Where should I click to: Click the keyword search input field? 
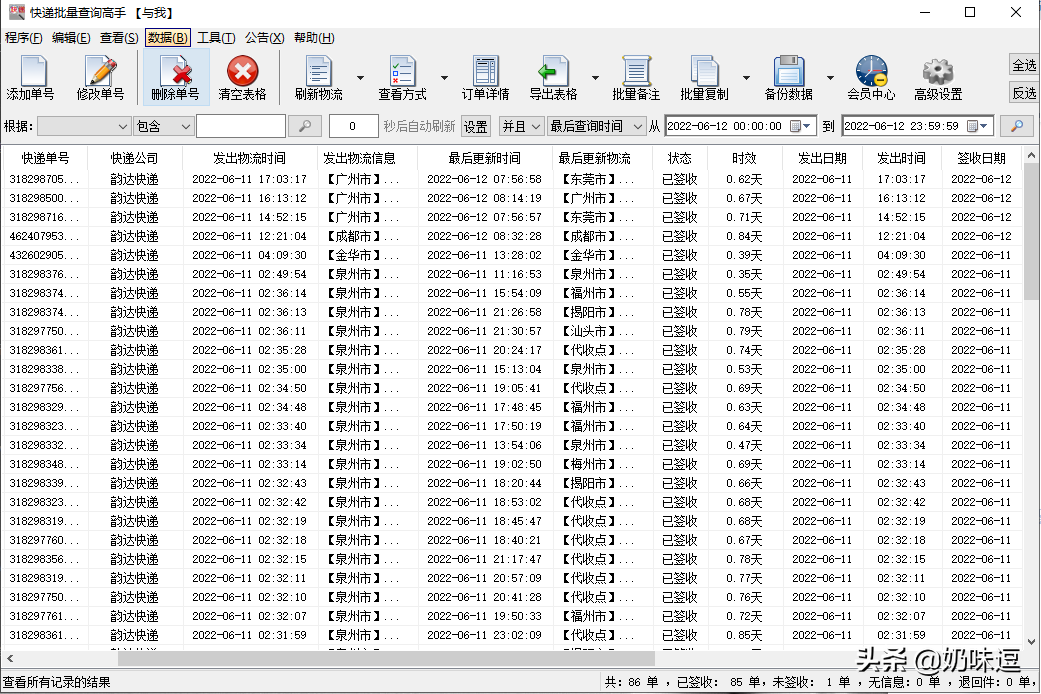coord(241,126)
